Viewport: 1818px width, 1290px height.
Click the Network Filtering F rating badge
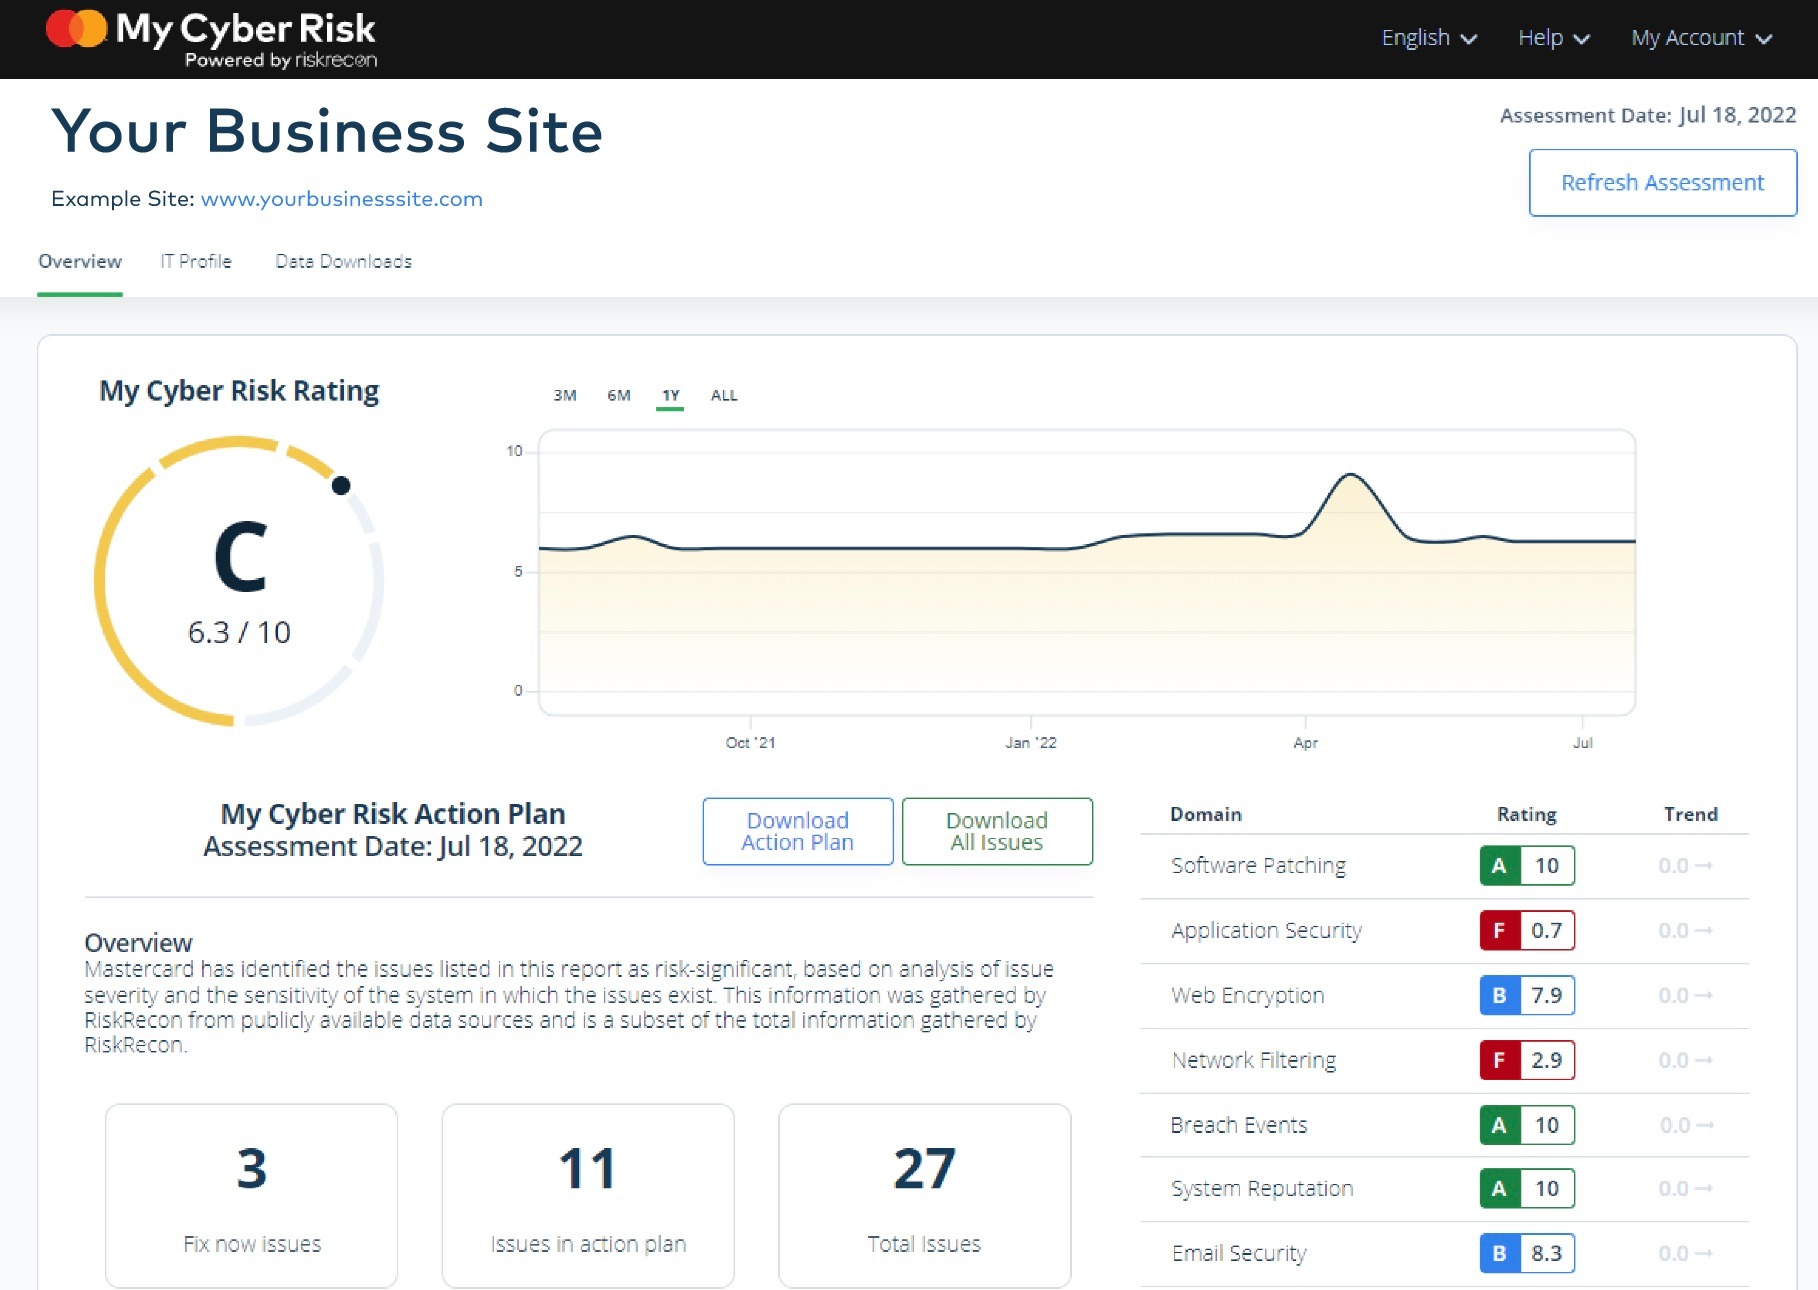(1526, 1060)
